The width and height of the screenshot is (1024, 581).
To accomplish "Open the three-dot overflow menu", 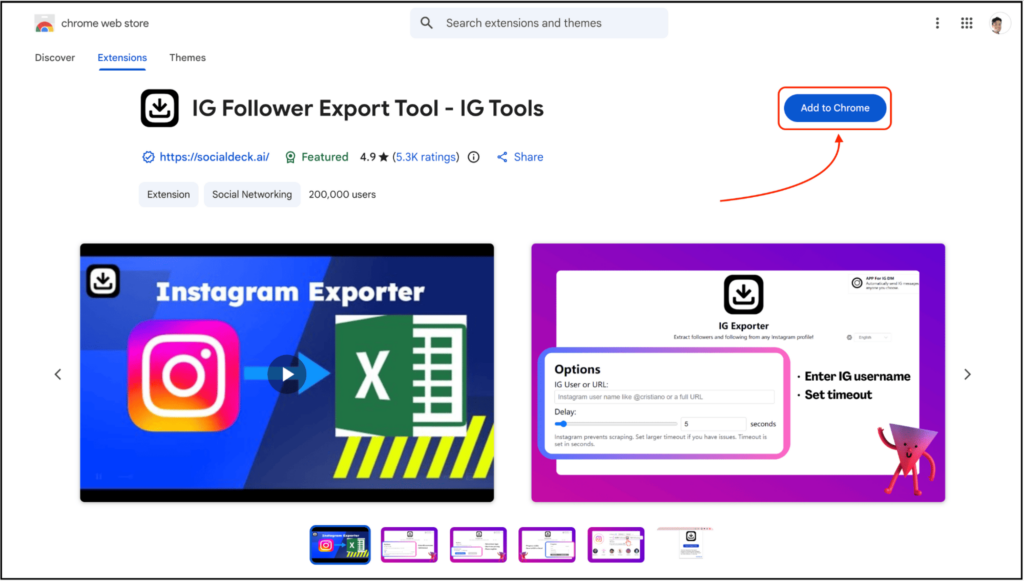I will click(937, 22).
